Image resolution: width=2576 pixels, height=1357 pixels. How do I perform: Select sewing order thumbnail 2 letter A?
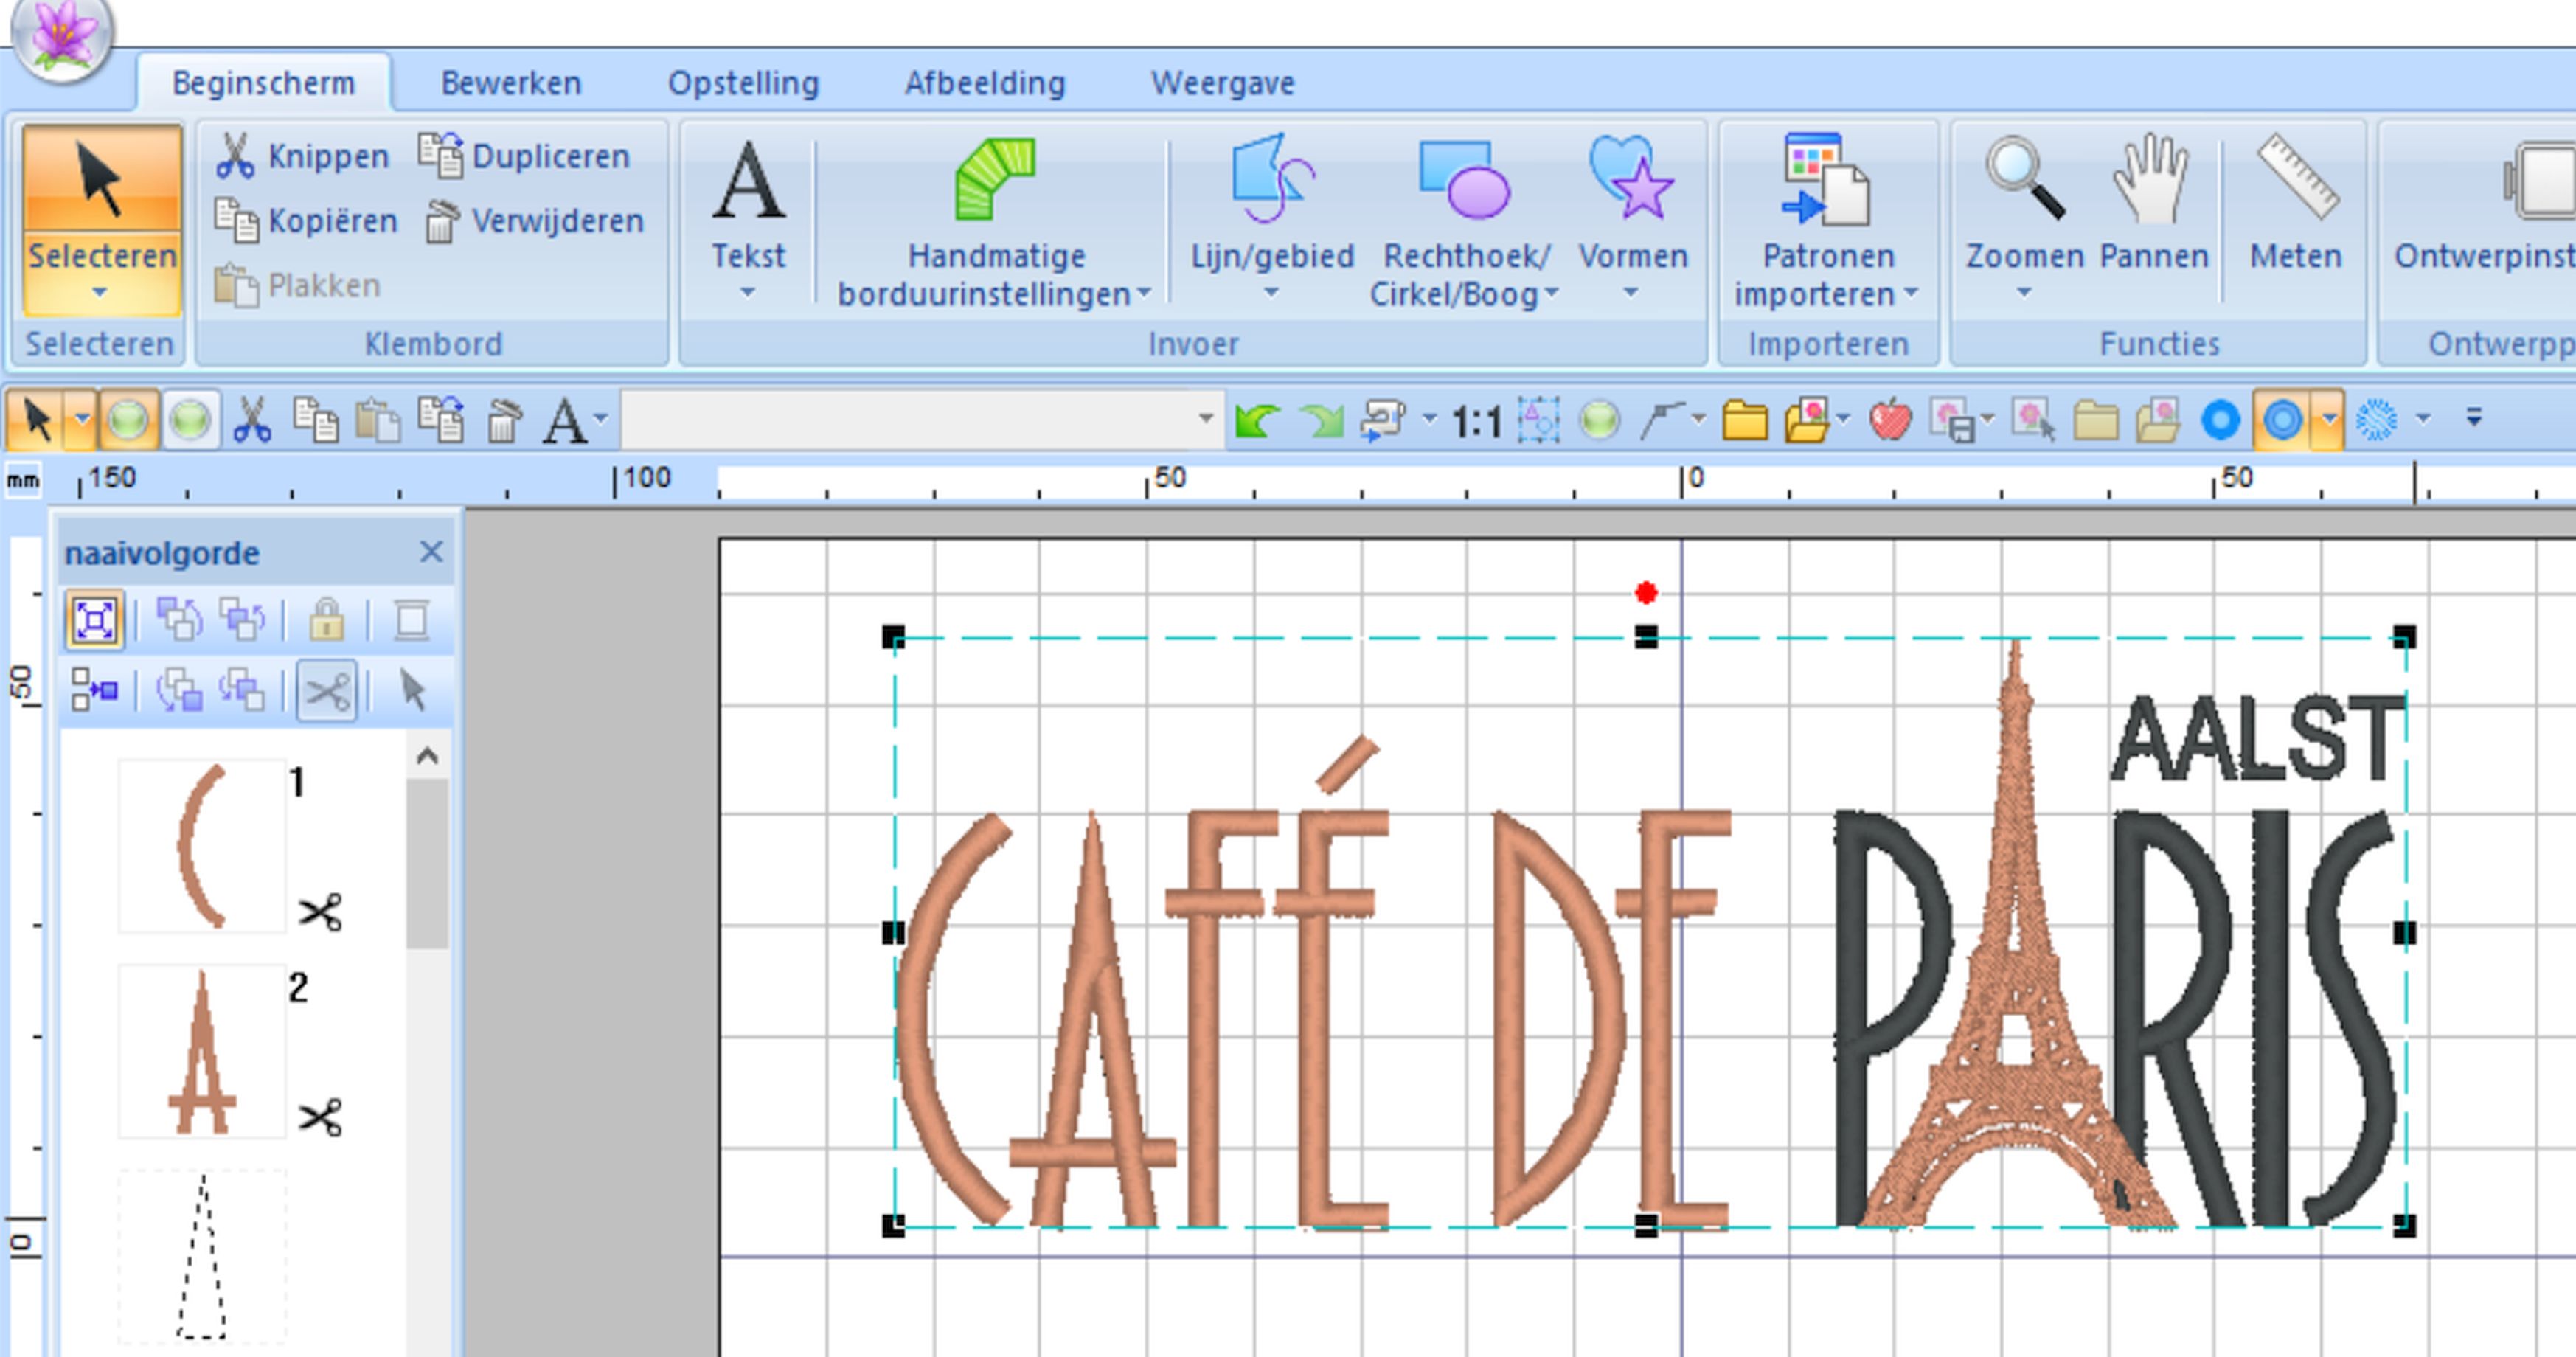(202, 1052)
